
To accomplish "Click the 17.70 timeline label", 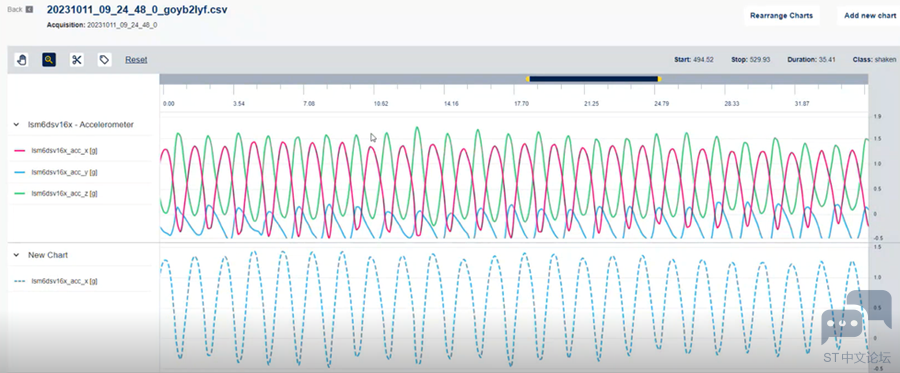I will (x=521, y=104).
